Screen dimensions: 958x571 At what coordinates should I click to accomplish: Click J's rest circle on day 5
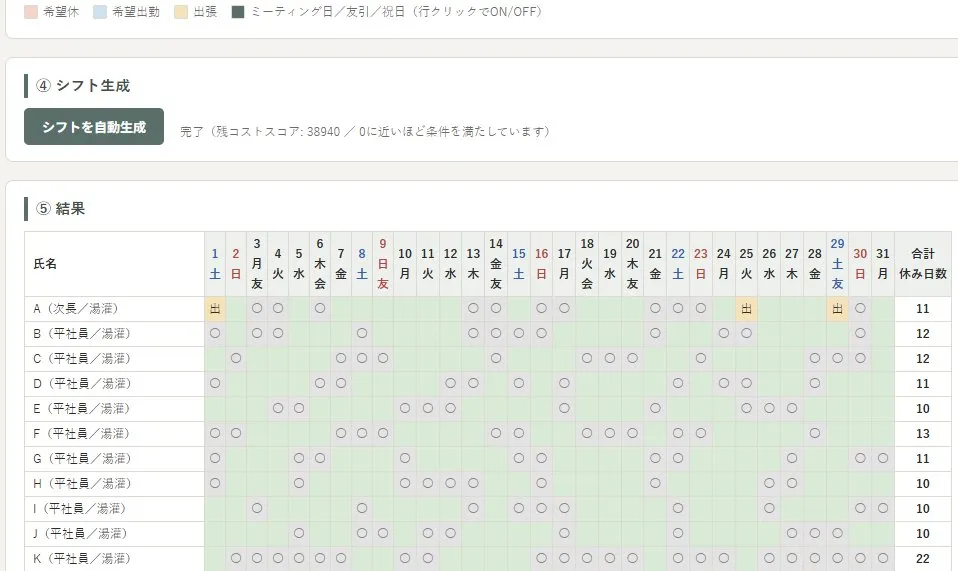(299, 533)
